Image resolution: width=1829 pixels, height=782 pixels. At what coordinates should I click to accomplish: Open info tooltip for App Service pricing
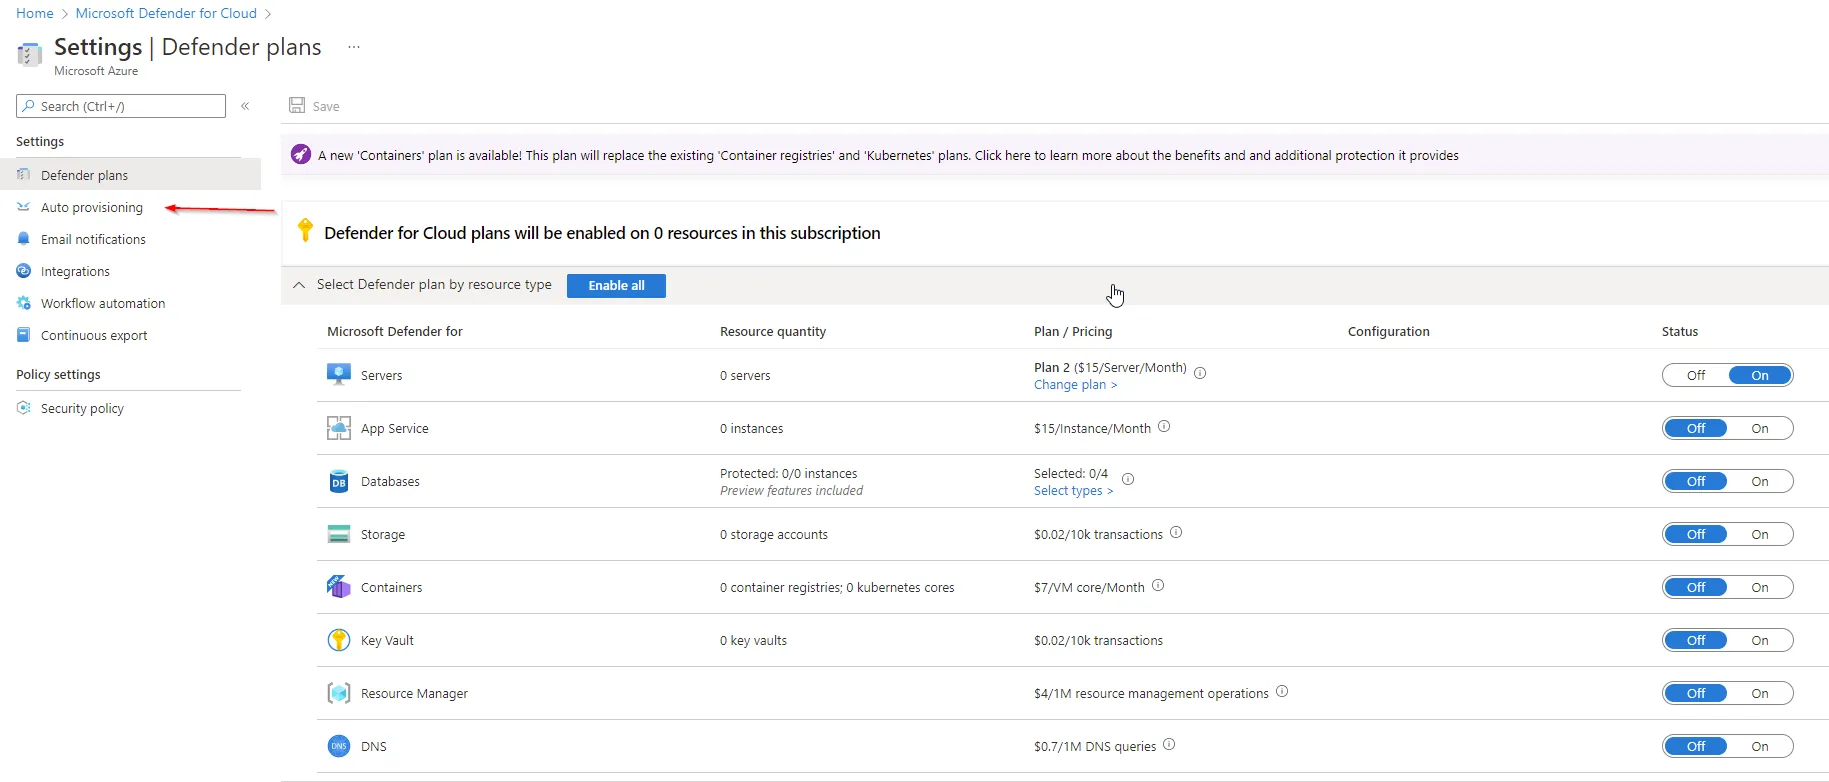[x=1164, y=426]
